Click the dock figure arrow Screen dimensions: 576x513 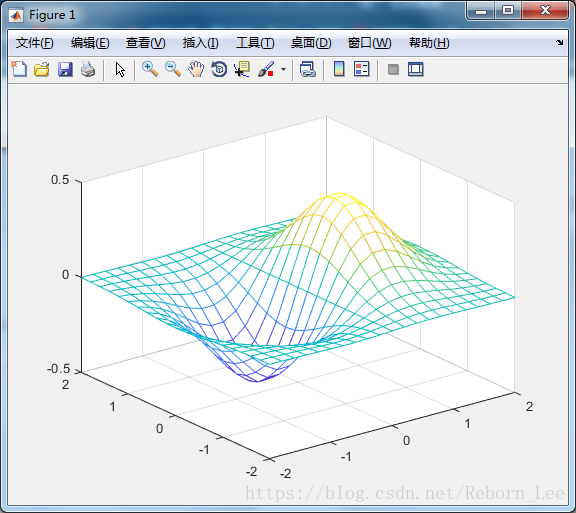(x=559, y=43)
